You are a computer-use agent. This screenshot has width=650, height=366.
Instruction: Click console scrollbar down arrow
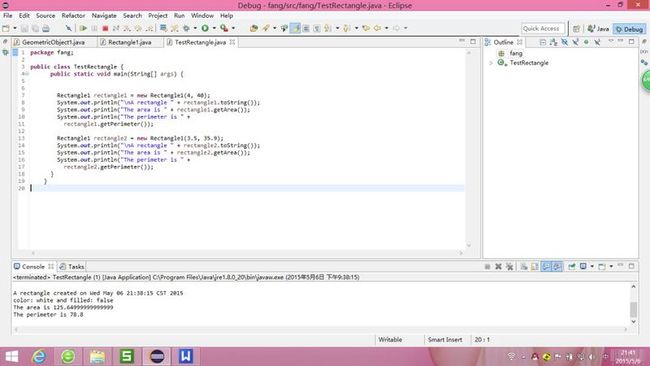click(x=633, y=322)
